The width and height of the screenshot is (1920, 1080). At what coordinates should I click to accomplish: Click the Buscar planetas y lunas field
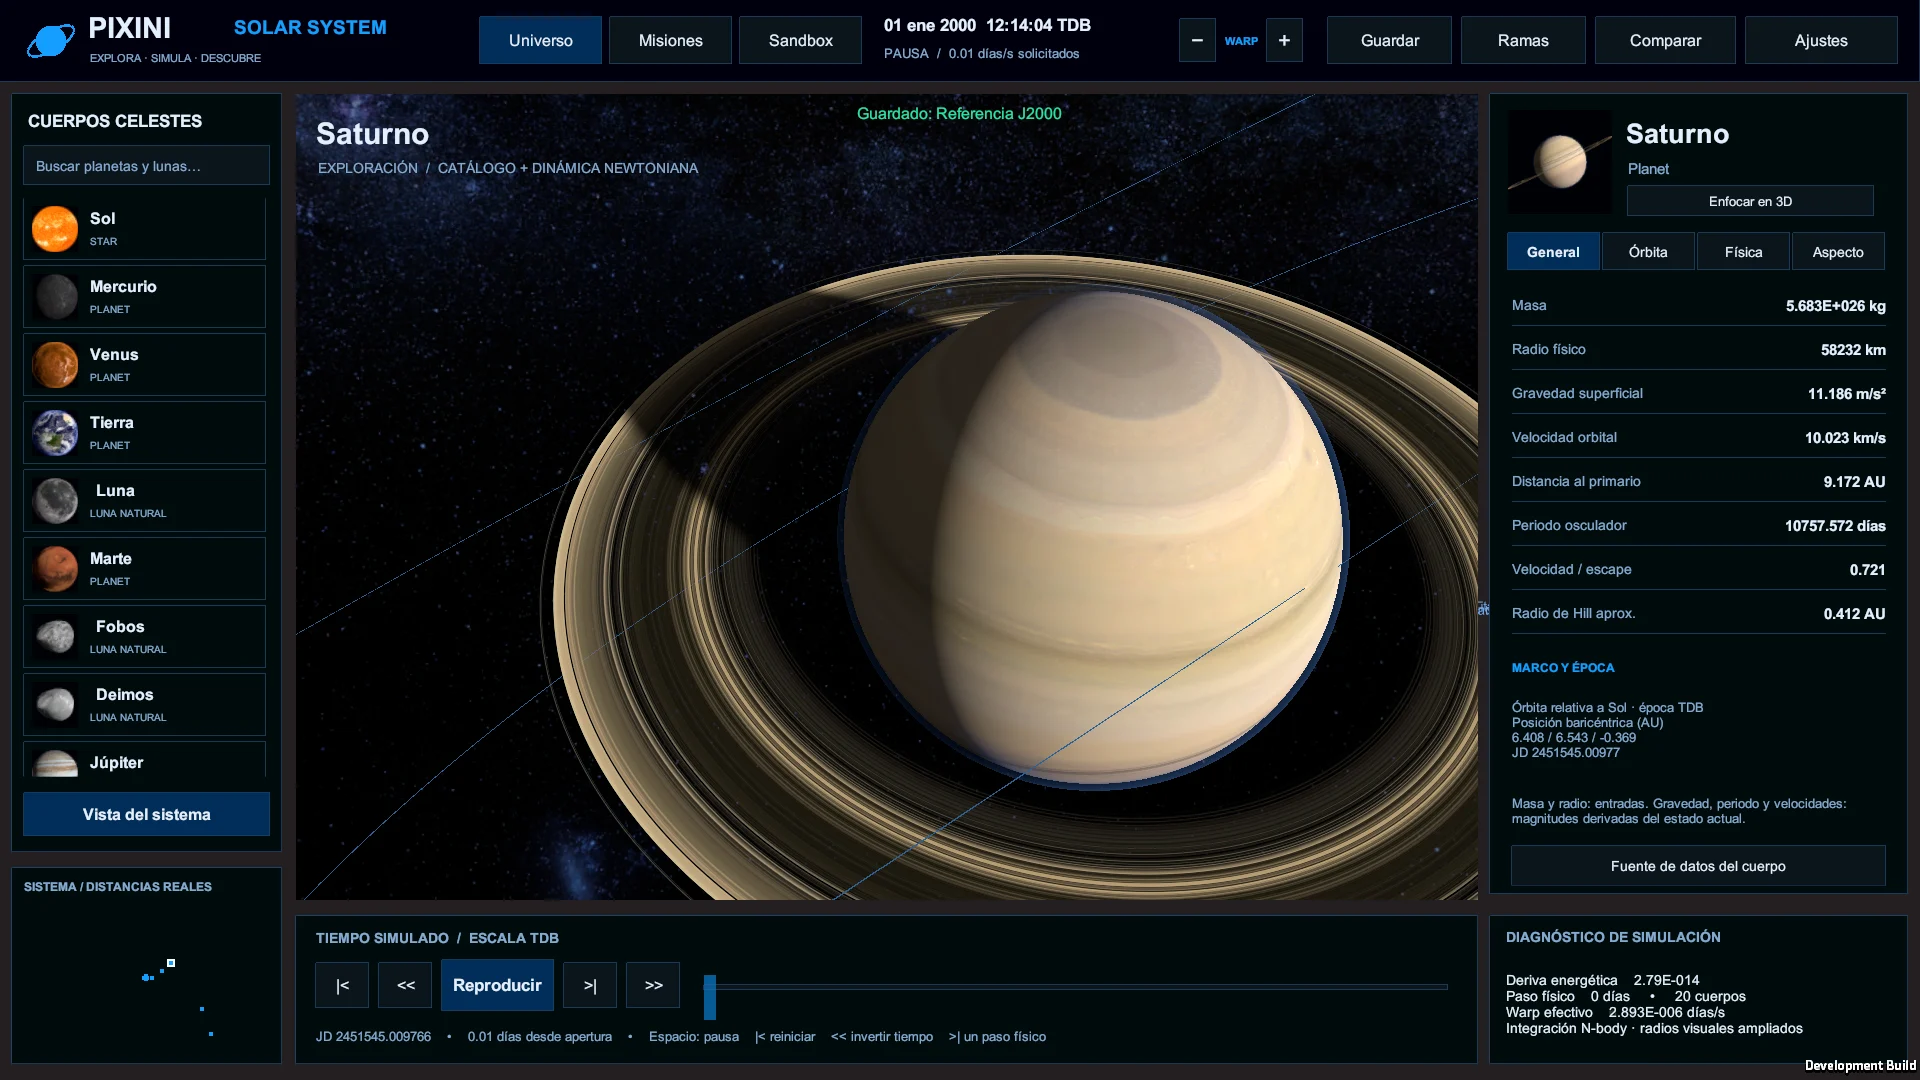pos(146,166)
